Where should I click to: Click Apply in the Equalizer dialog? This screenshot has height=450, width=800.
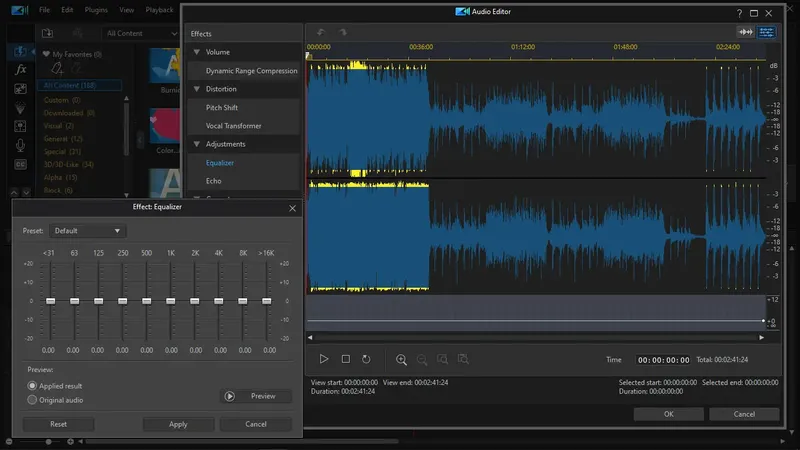pos(178,424)
